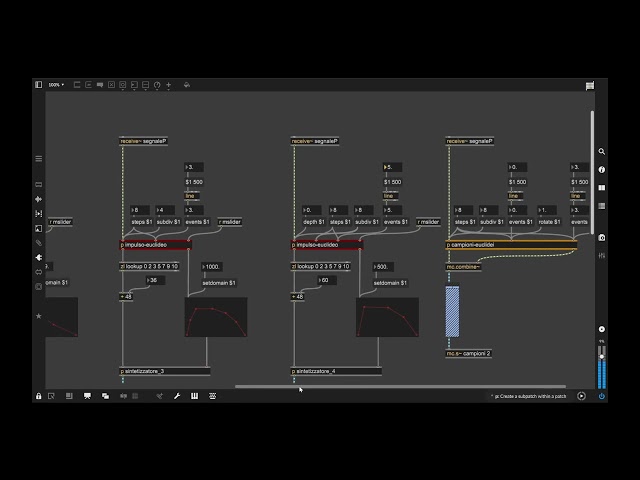Click the envelope graph above sintetizzatore_3

[x=216, y=317]
